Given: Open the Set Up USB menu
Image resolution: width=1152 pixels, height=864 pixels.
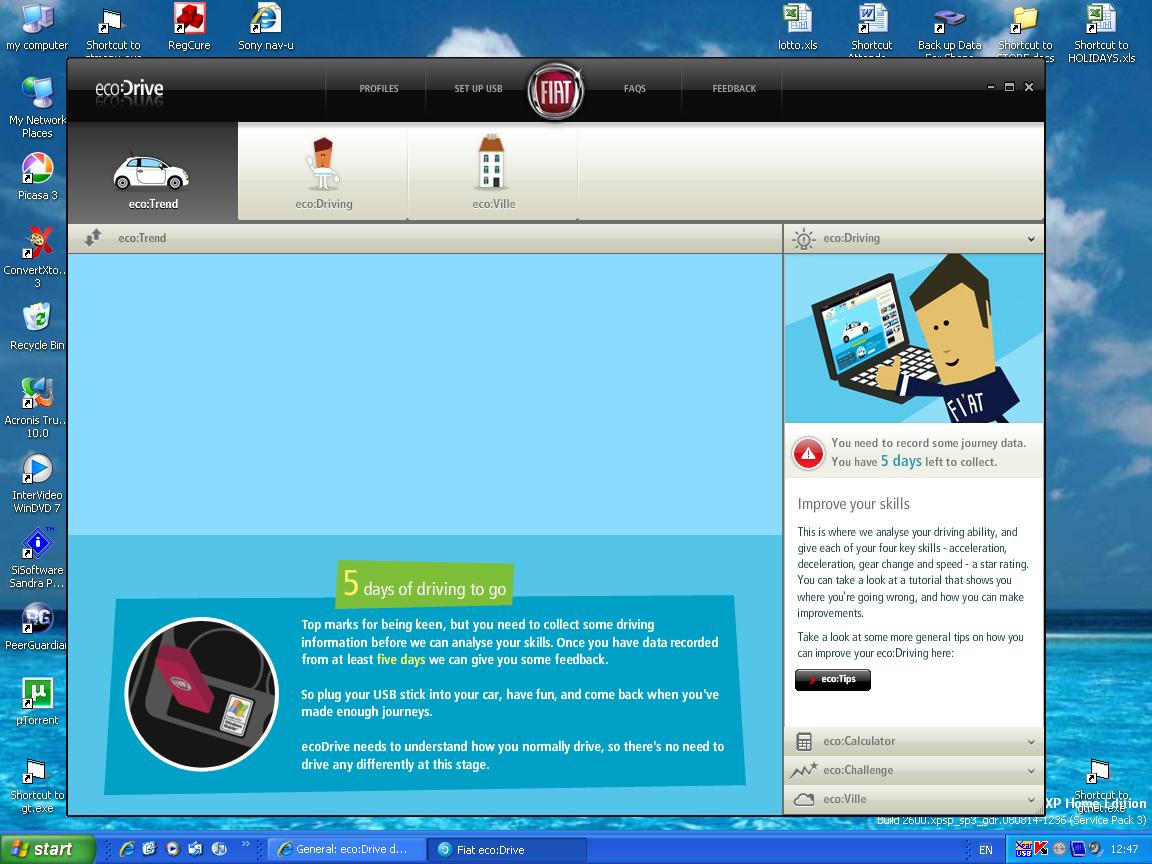Looking at the screenshot, I should (x=478, y=89).
